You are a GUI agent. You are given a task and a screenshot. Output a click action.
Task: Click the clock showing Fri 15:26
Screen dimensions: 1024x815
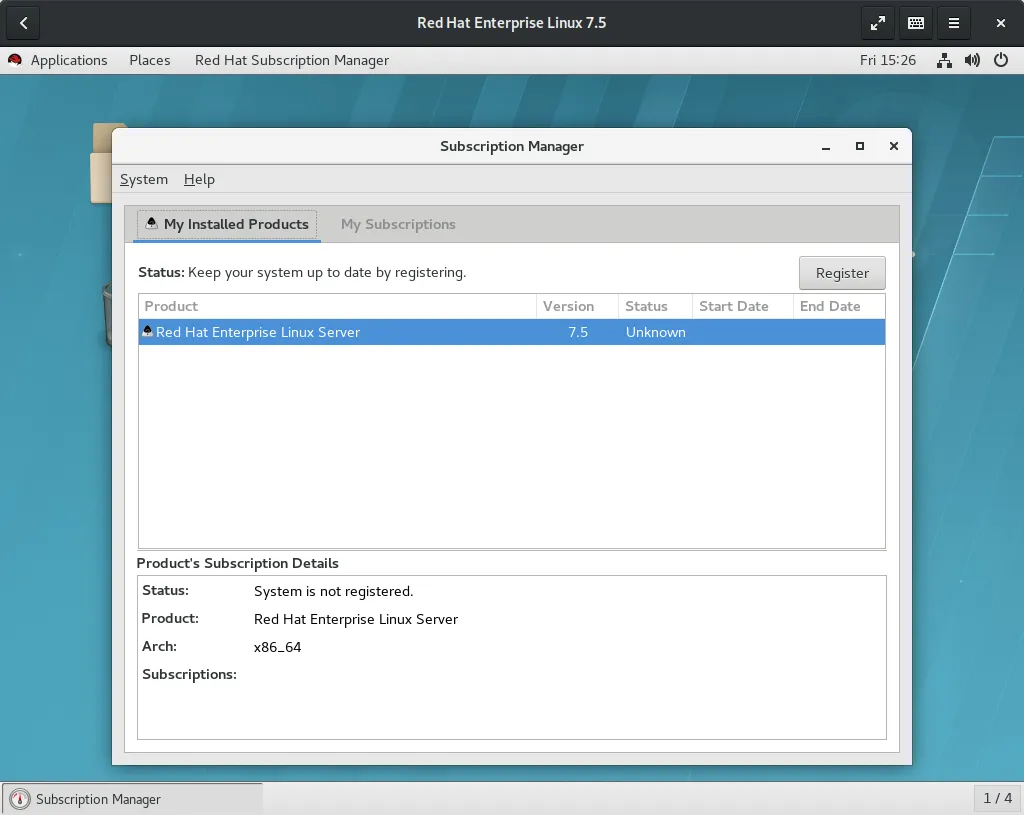point(888,60)
